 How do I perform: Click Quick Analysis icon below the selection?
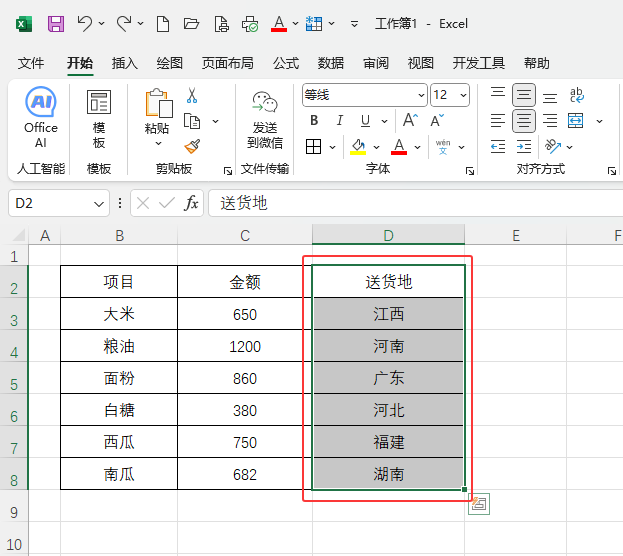(479, 504)
